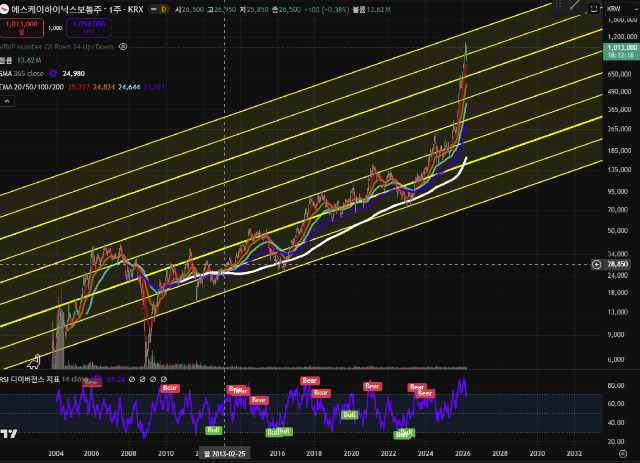This screenshot has width=640, height=463.
Task: Click the RSI Bull marker before 2013
Action: pos(213,430)
